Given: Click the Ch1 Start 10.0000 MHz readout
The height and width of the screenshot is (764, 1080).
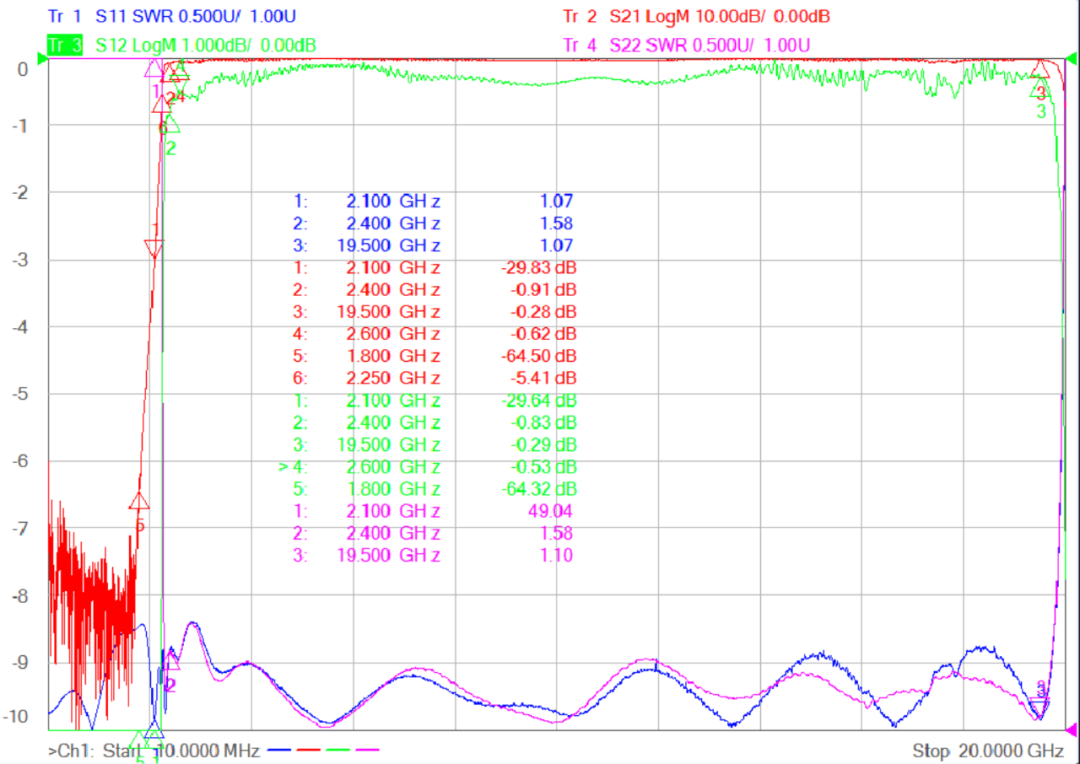Looking at the screenshot, I should click(154, 750).
